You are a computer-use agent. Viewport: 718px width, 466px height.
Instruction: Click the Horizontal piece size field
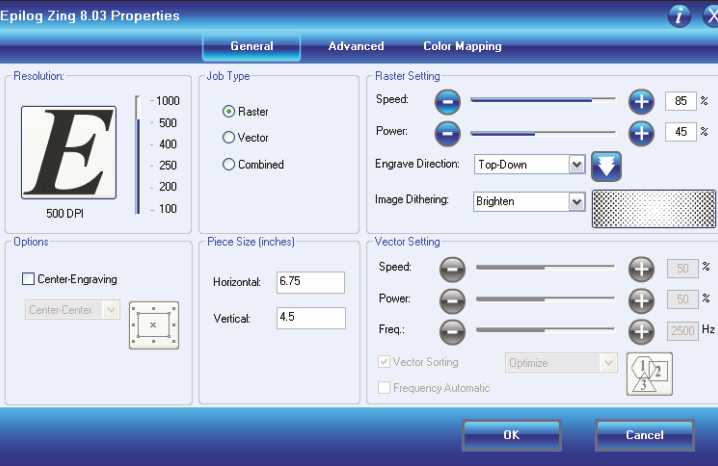(310, 282)
